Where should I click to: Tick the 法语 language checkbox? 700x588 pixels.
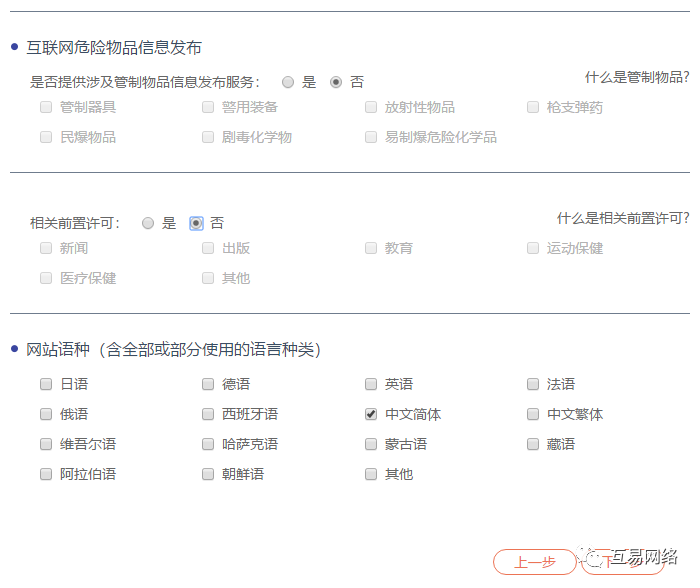pos(533,384)
